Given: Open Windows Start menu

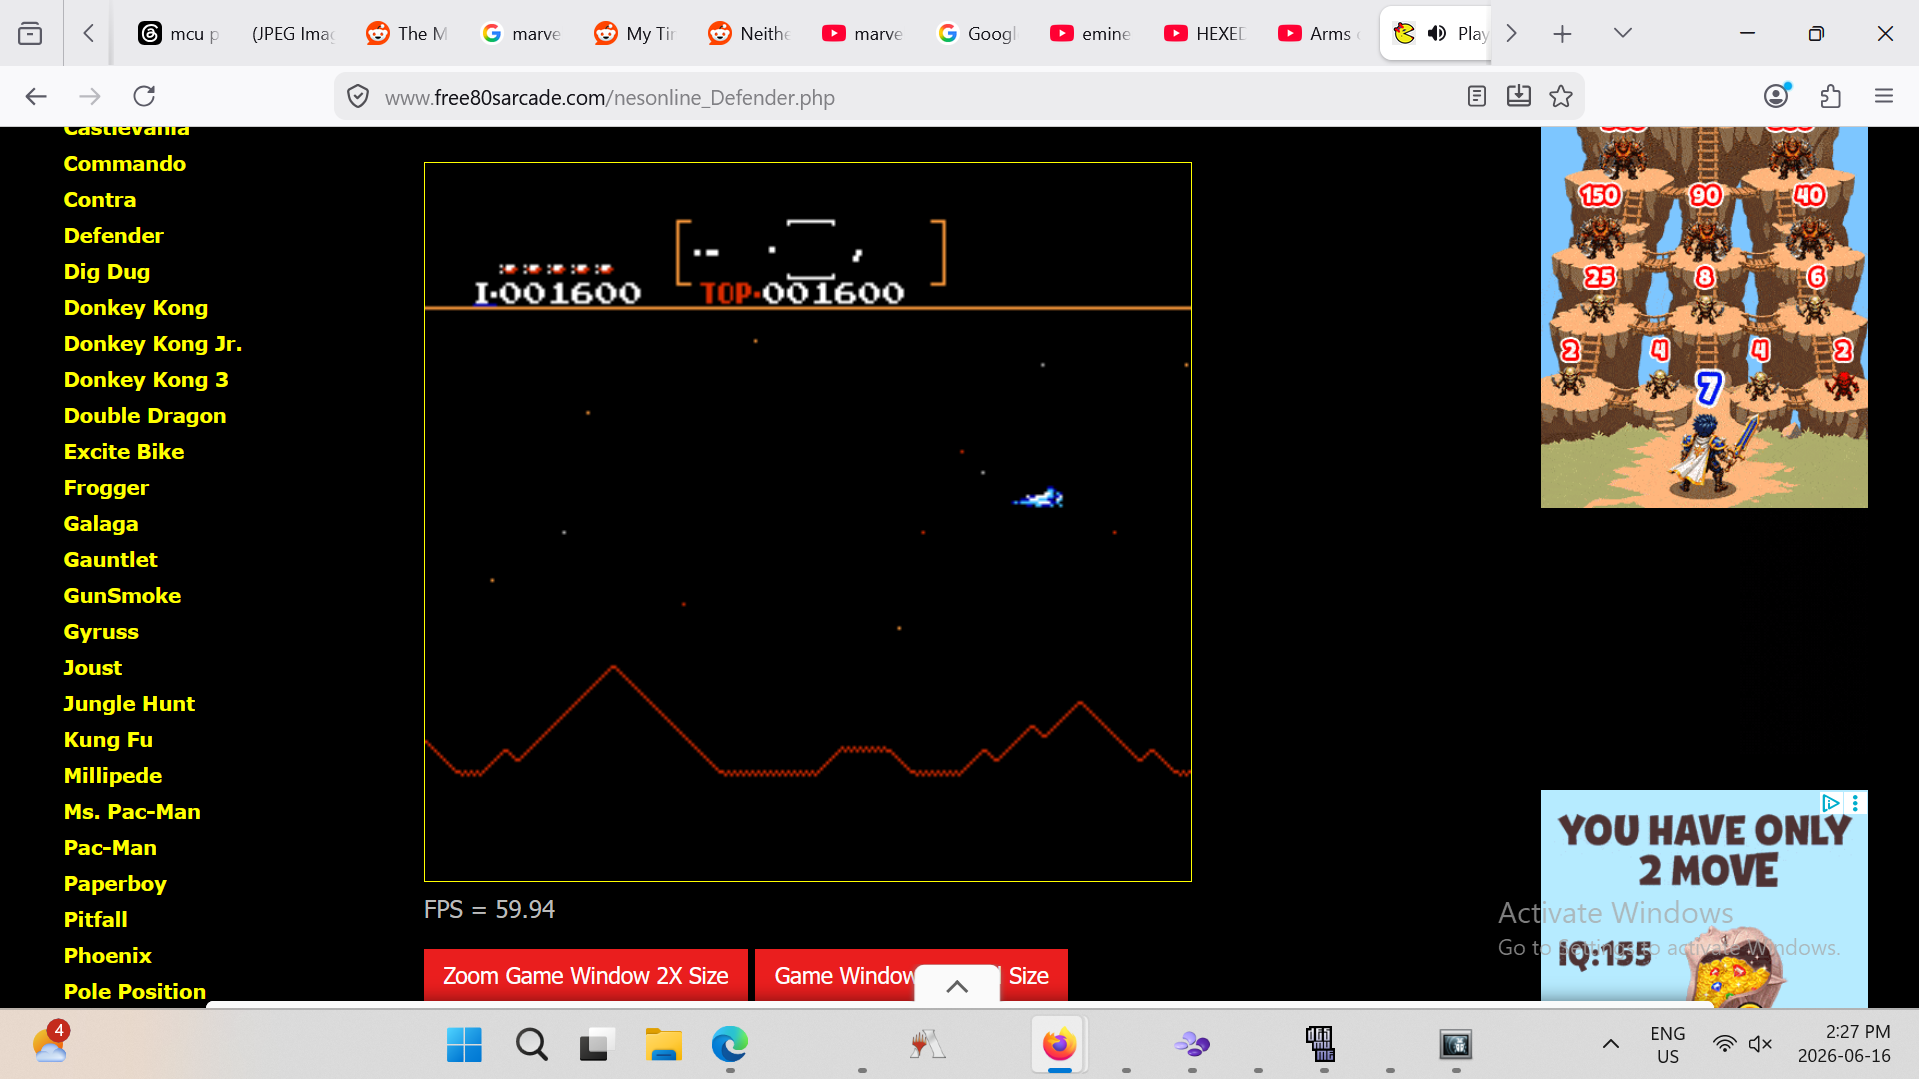Looking at the screenshot, I should pyautogui.click(x=464, y=1044).
